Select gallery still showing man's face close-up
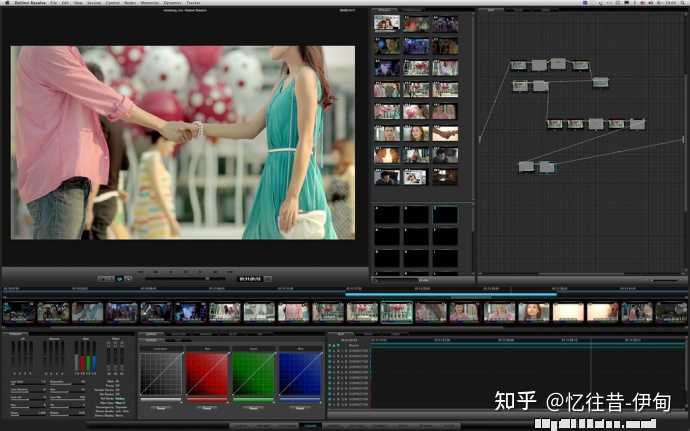This screenshot has width=690, height=431. point(387,133)
